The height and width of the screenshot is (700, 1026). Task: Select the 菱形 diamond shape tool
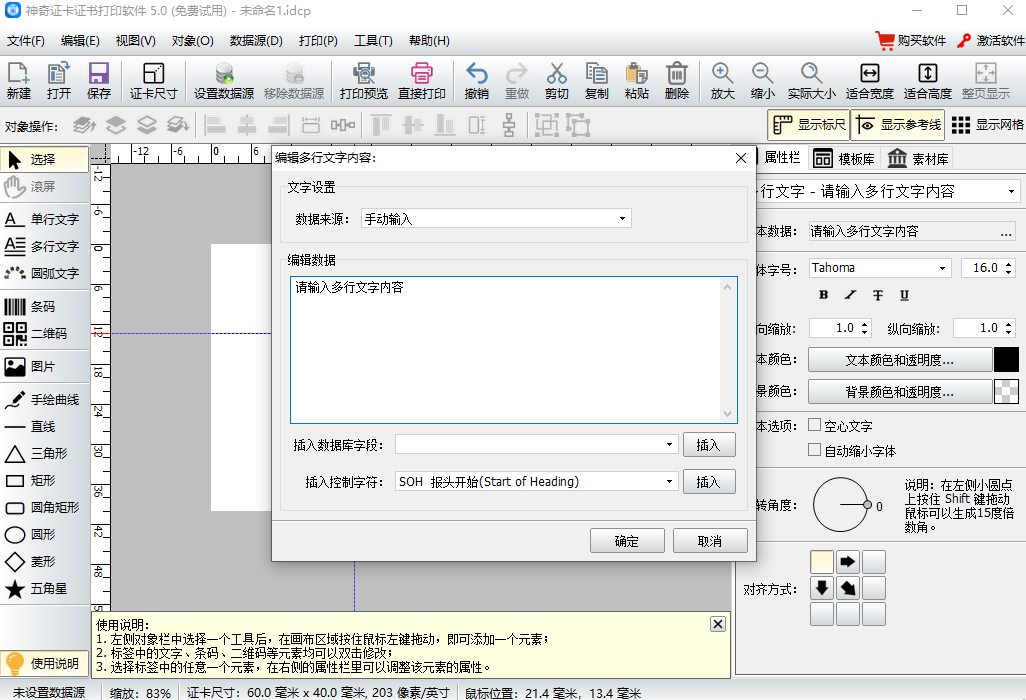point(44,561)
